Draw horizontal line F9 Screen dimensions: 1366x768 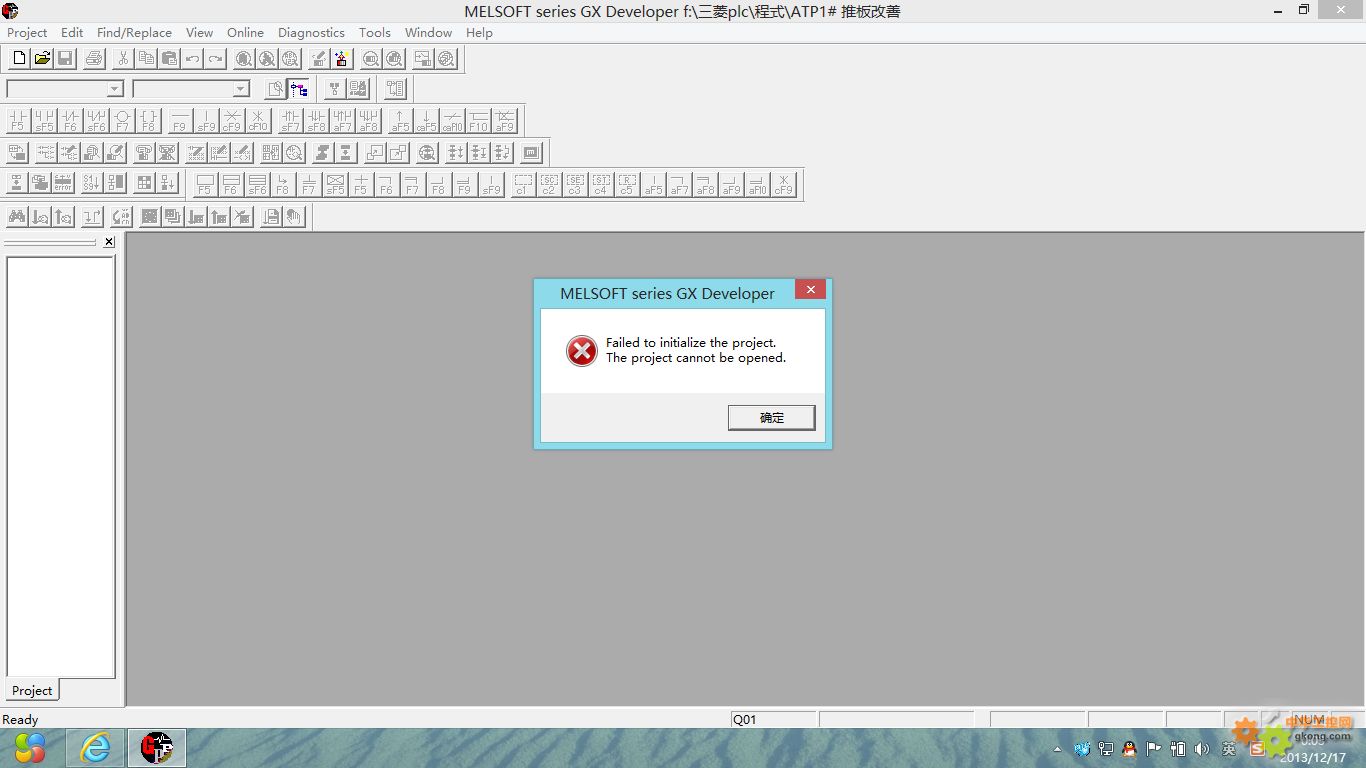pyautogui.click(x=180, y=121)
